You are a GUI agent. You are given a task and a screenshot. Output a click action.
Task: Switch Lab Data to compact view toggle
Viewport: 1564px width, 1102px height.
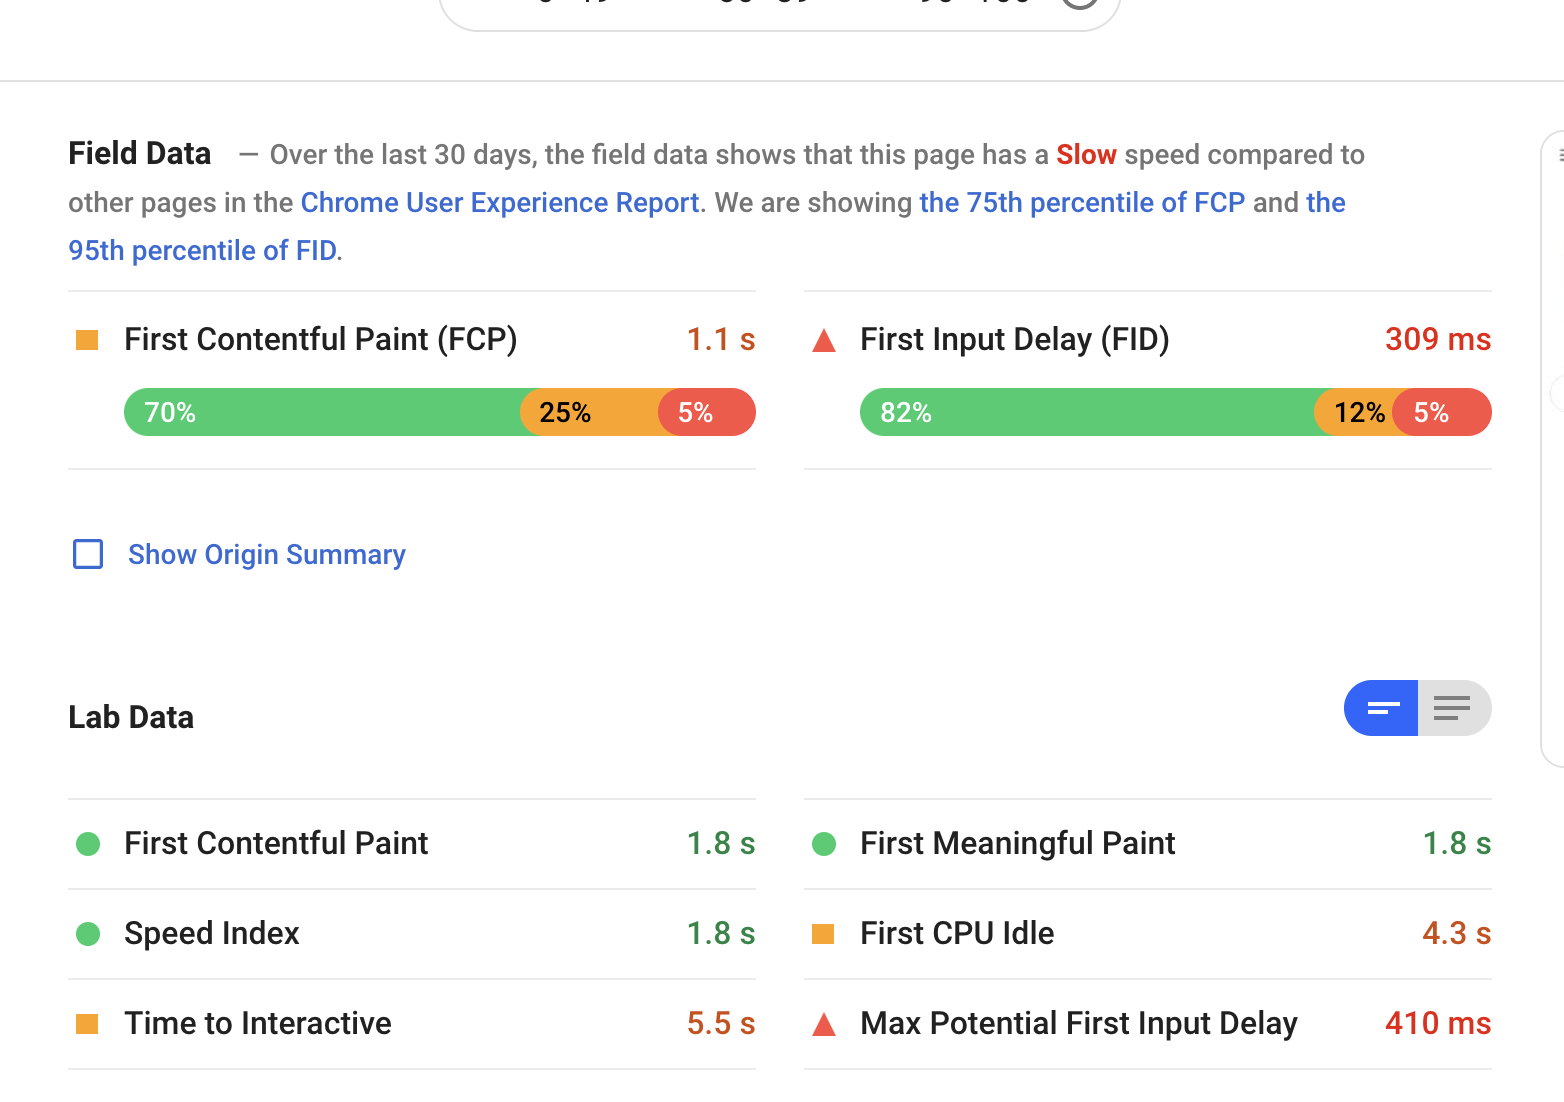(x=1382, y=708)
